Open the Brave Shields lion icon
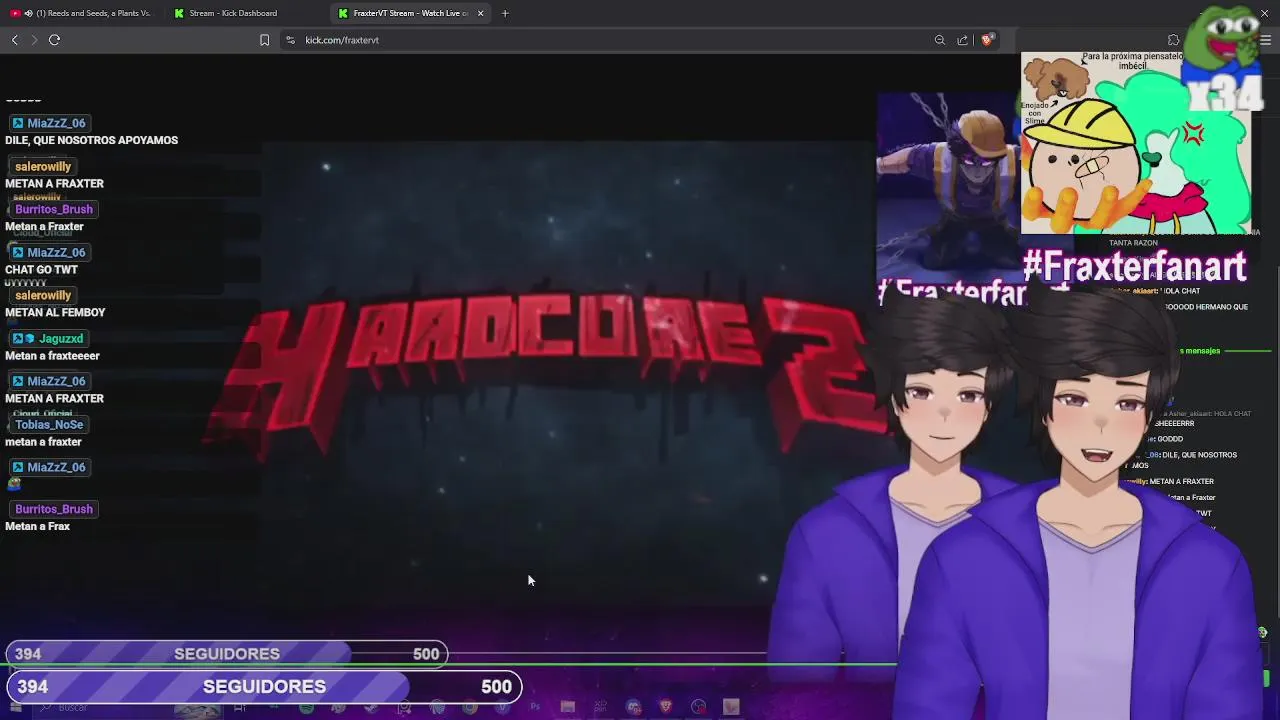 986,40
